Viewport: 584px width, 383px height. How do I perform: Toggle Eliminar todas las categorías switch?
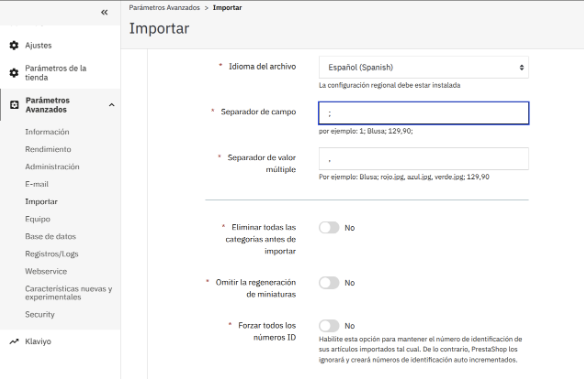(329, 228)
